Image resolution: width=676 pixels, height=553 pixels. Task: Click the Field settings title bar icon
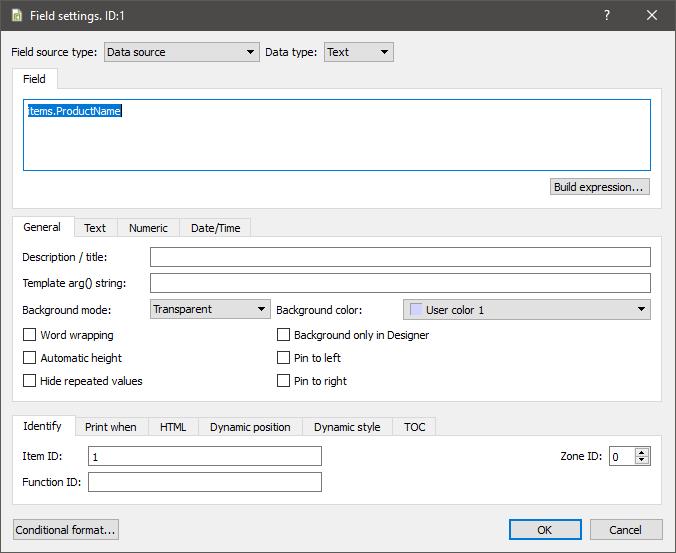[x=17, y=15]
